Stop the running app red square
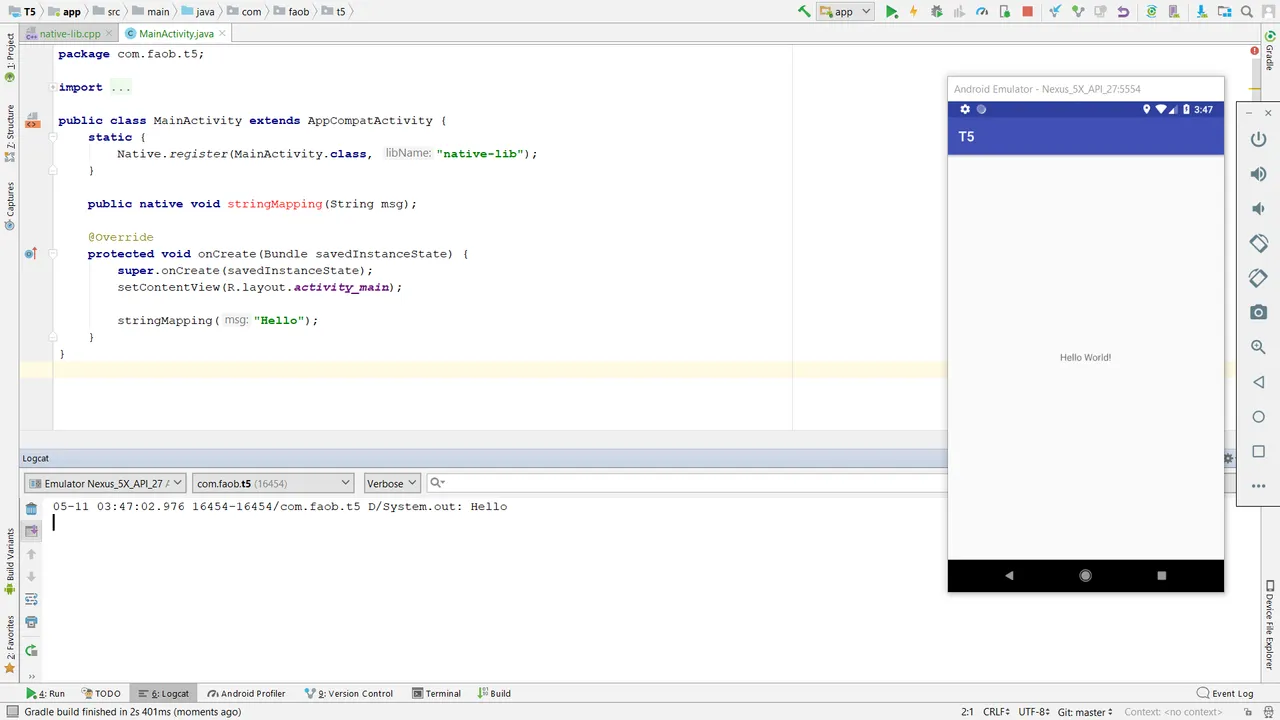Screen dimensions: 1280x720 [1027, 12]
